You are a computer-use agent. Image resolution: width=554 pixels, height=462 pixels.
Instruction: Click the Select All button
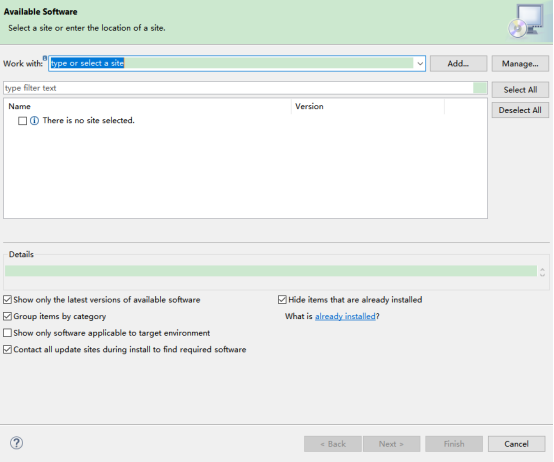tap(520, 90)
